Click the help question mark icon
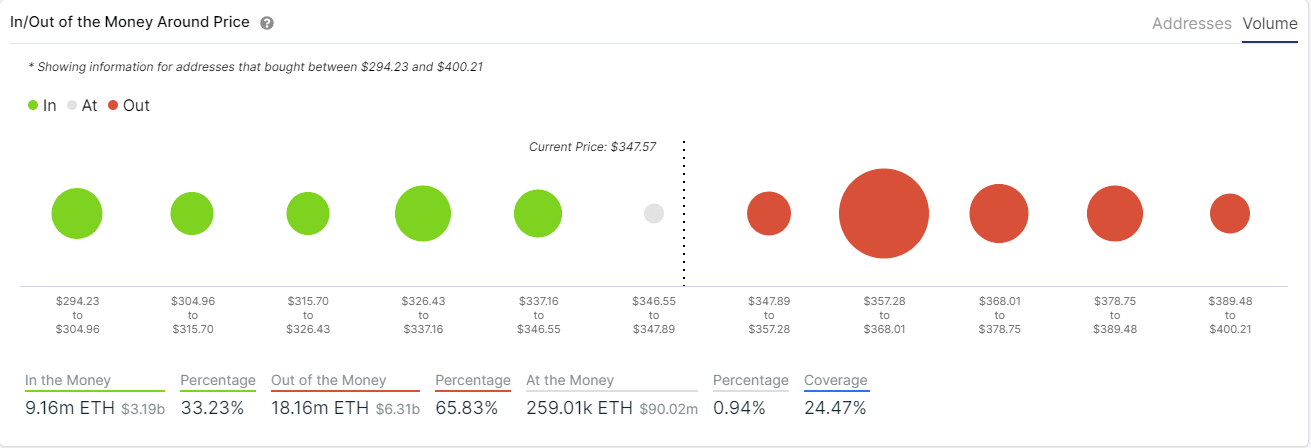1311x448 pixels. (267, 23)
